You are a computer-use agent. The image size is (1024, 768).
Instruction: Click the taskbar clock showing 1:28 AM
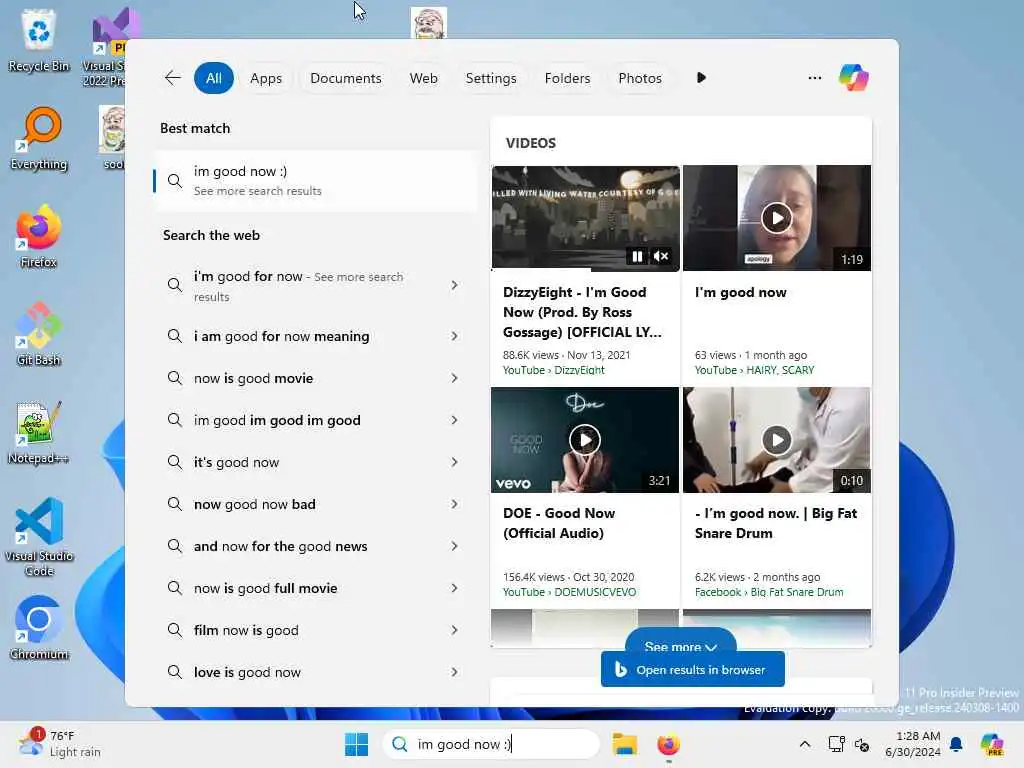click(x=912, y=744)
